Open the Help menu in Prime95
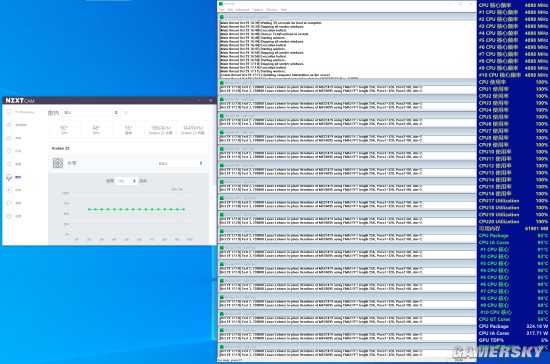The image size is (550, 364). coord(284,9)
